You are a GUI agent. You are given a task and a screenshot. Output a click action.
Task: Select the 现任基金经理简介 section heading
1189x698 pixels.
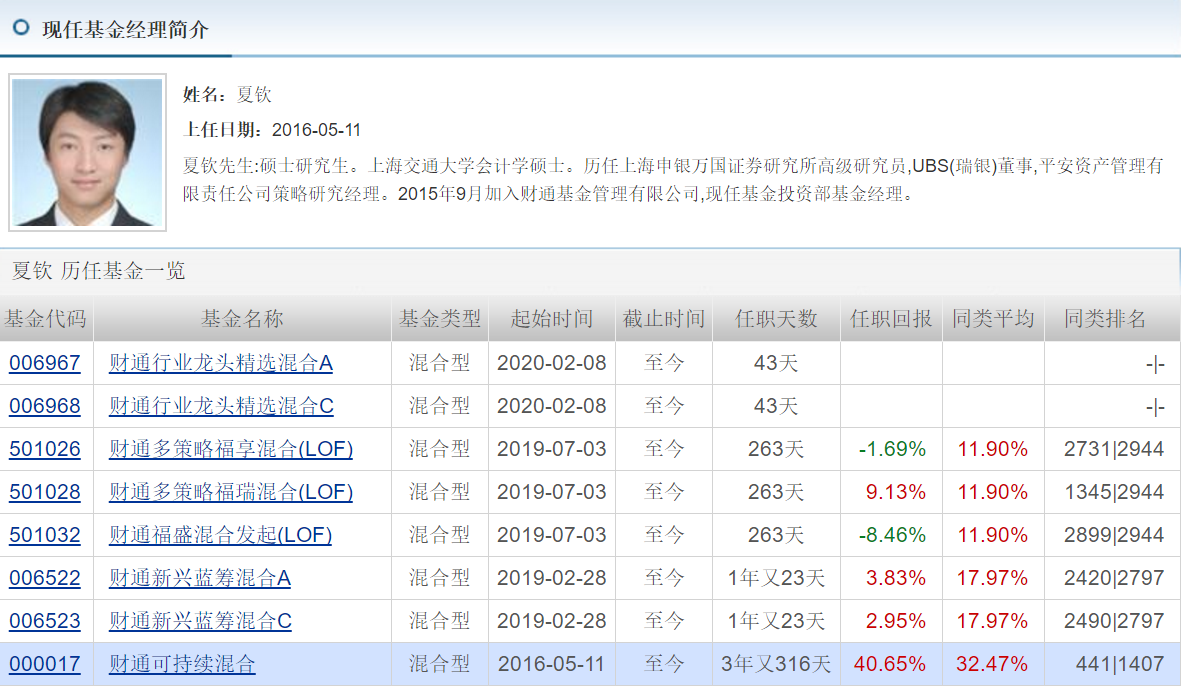(125, 30)
